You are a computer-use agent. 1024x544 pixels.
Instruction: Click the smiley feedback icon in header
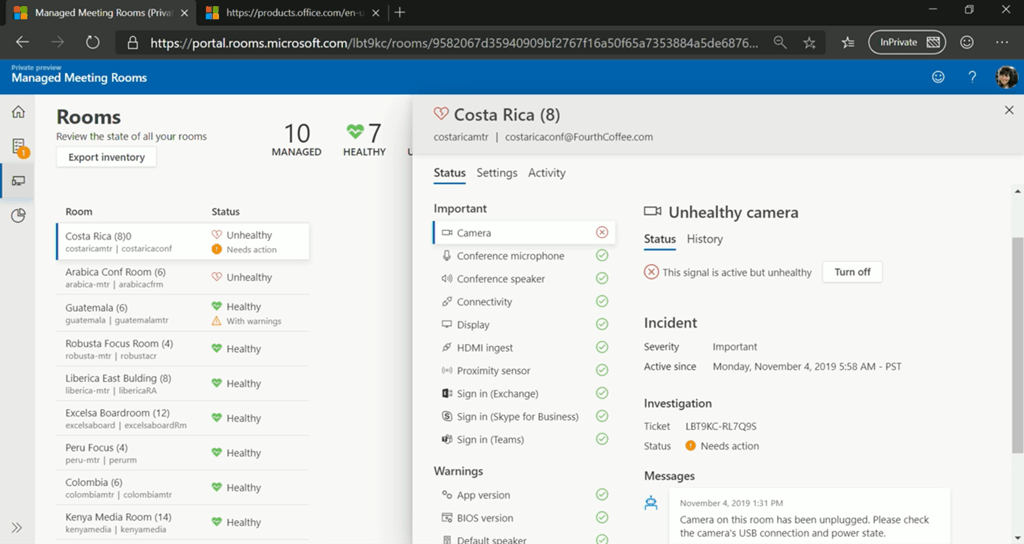coord(938,77)
